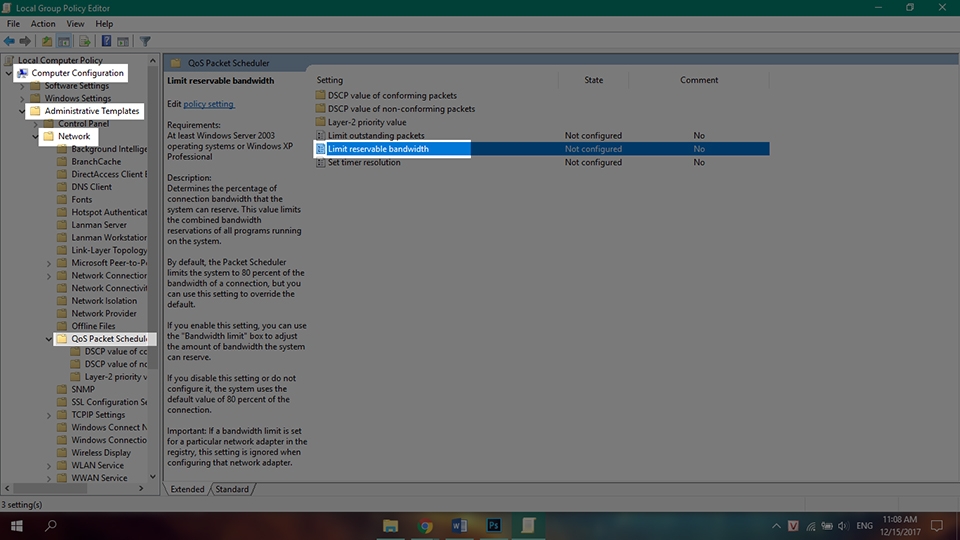Image resolution: width=960 pixels, height=540 pixels.
Task: Click the Windows Start button
Action: [17, 525]
